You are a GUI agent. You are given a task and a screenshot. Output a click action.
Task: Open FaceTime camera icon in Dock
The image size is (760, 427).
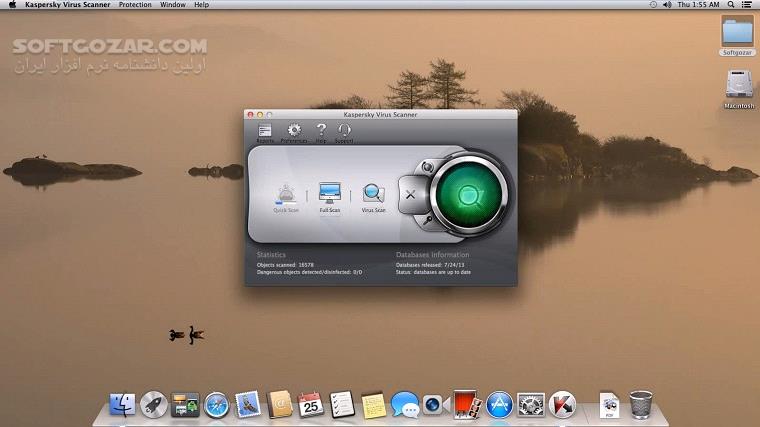(x=436, y=405)
